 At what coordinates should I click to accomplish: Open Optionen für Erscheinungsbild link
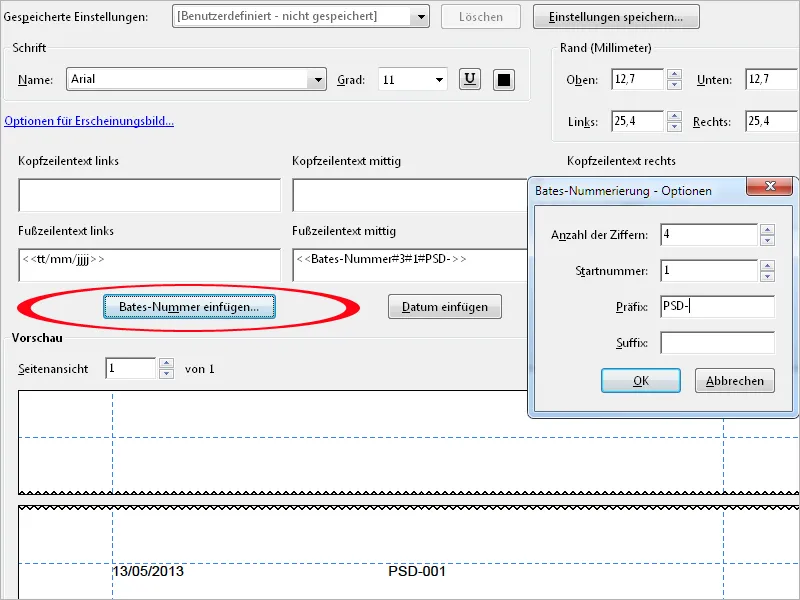89,121
